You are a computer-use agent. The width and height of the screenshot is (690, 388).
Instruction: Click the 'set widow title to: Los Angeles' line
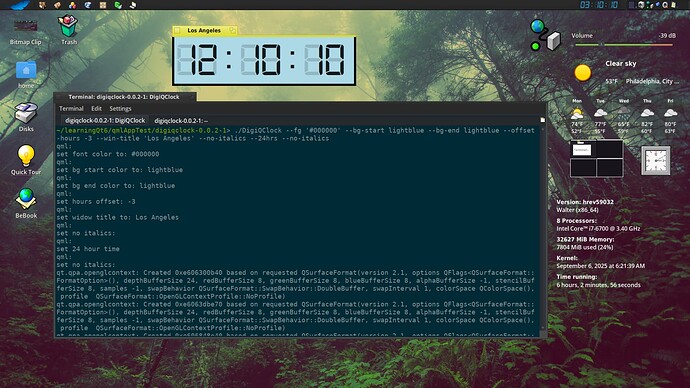[x=117, y=217]
